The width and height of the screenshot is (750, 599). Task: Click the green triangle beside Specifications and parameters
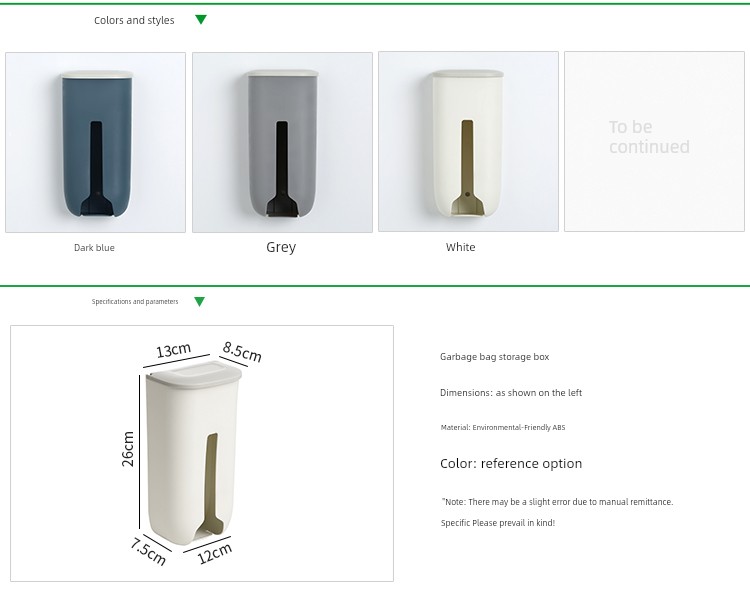(199, 301)
